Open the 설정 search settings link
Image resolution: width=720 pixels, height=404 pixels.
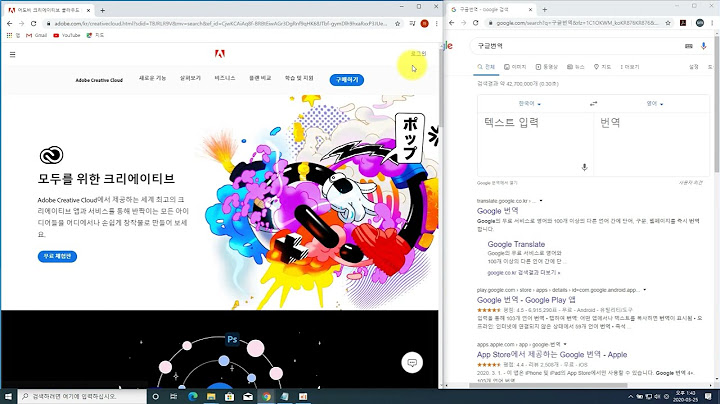pyautogui.click(x=693, y=67)
